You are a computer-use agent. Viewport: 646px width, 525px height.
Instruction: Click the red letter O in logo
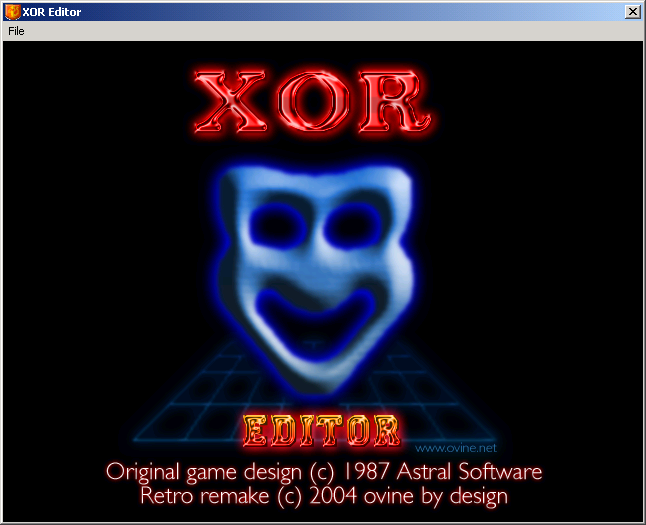click(321, 102)
